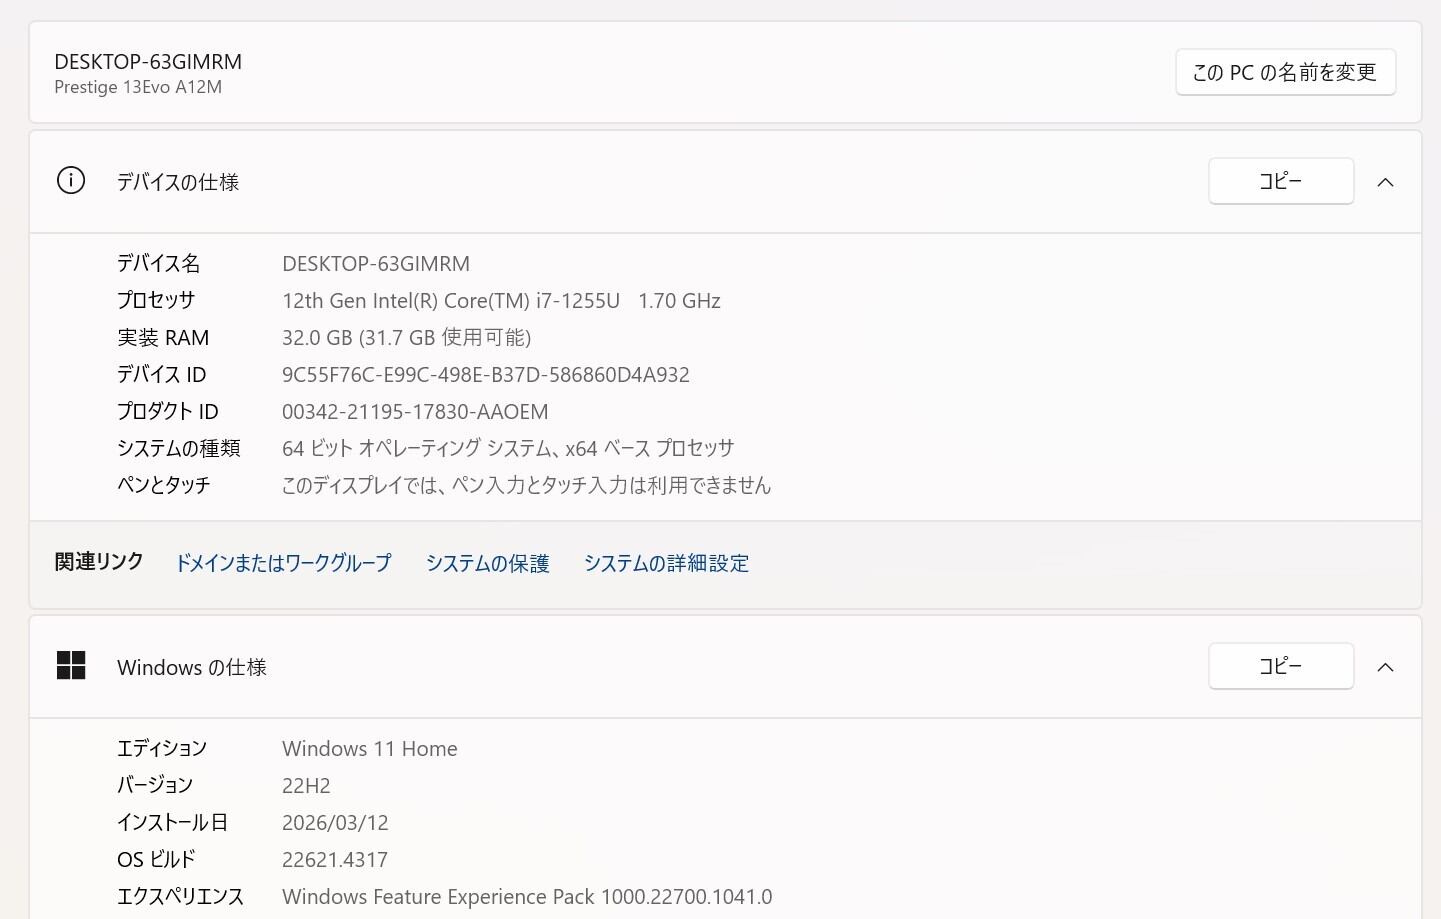Copy Windows specifications with コピー button
The image size is (1441, 919).
[x=1280, y=666]
